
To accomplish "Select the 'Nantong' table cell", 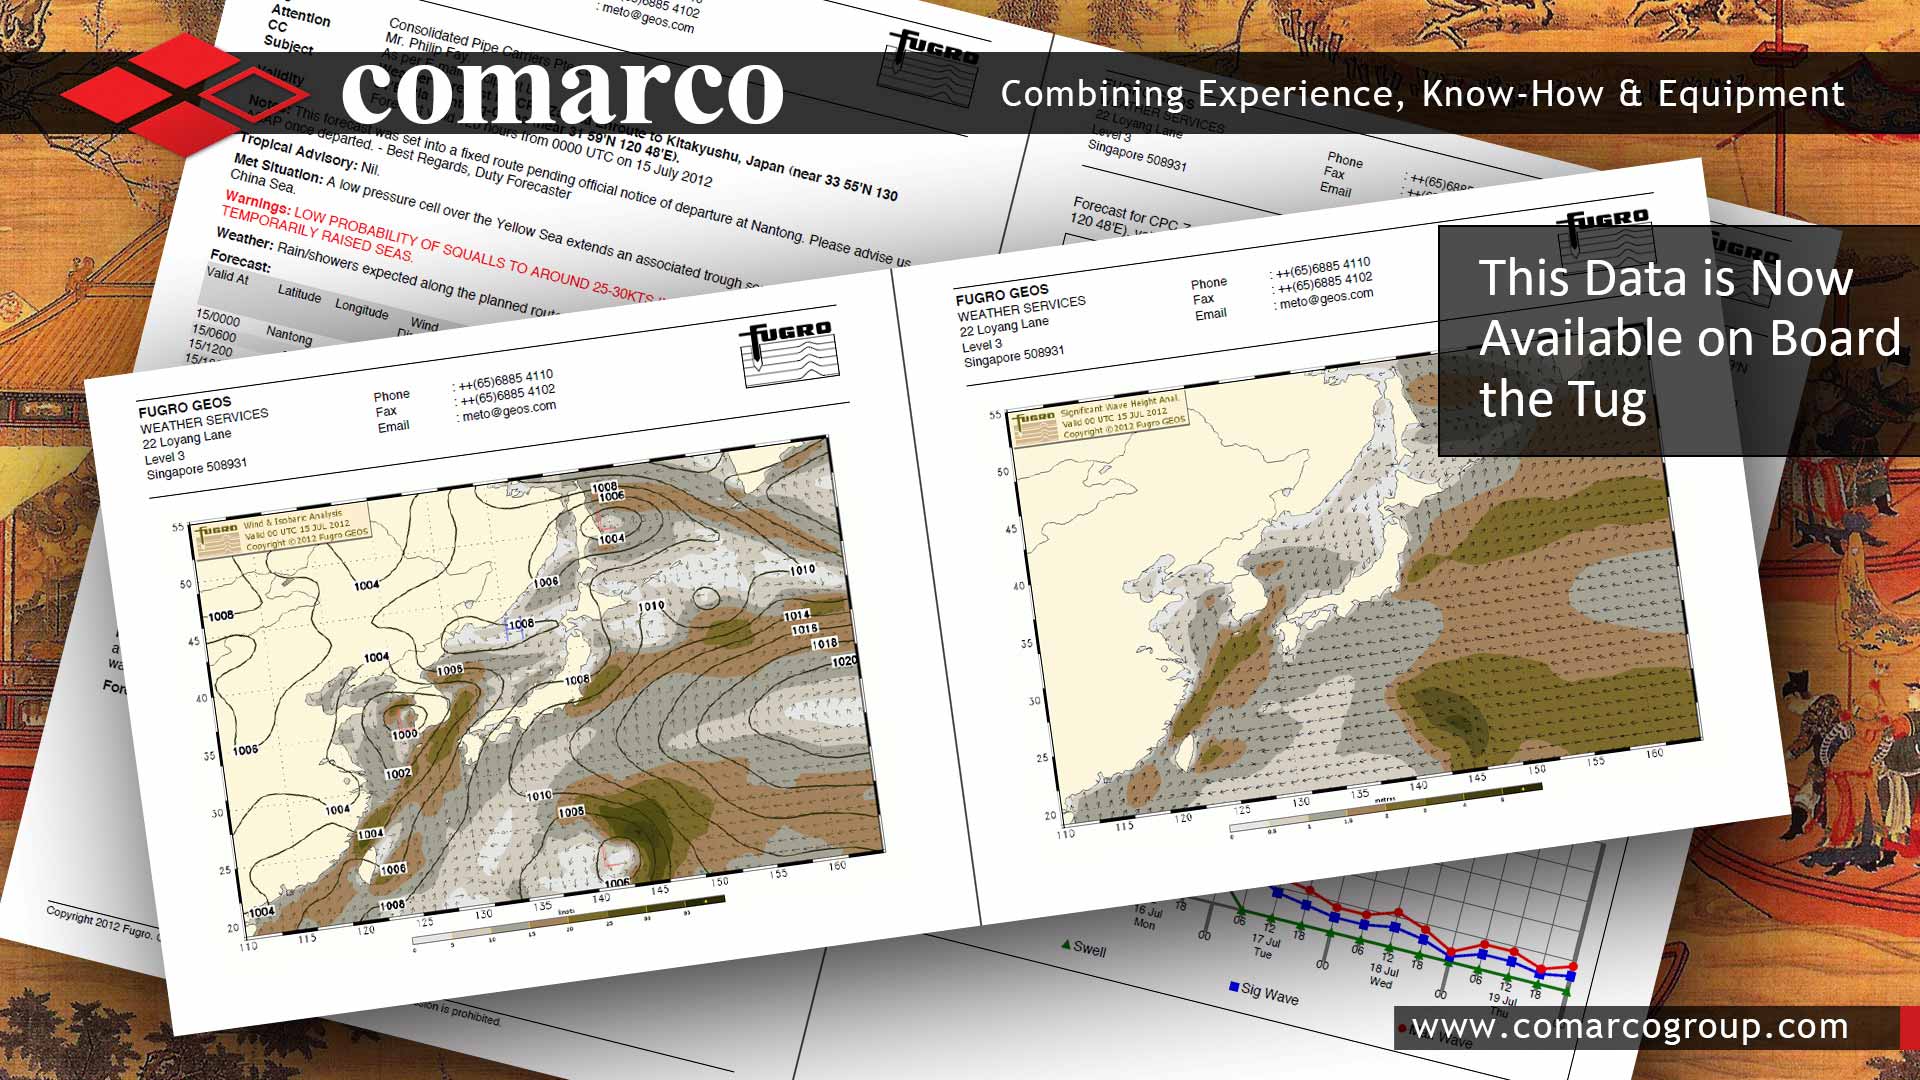I will tap(289, 335).
